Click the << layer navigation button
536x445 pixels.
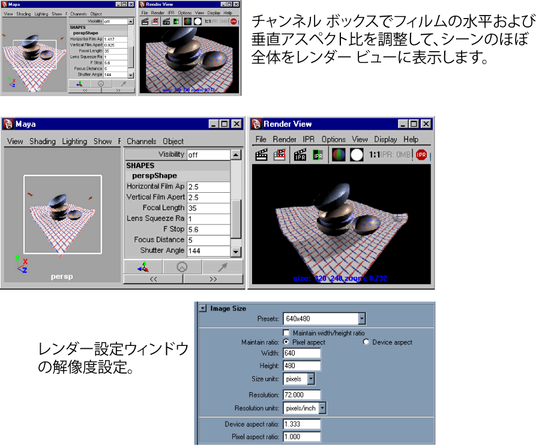[153, 279]
